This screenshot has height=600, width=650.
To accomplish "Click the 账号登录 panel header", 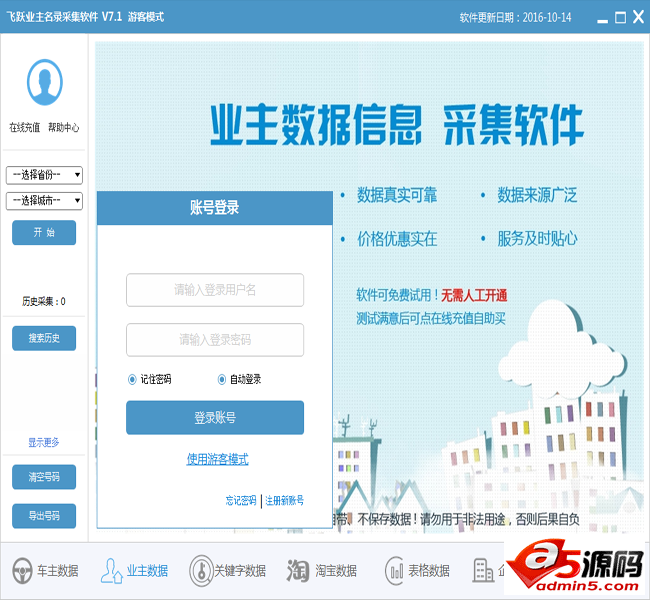I will [x=215, y=208].
